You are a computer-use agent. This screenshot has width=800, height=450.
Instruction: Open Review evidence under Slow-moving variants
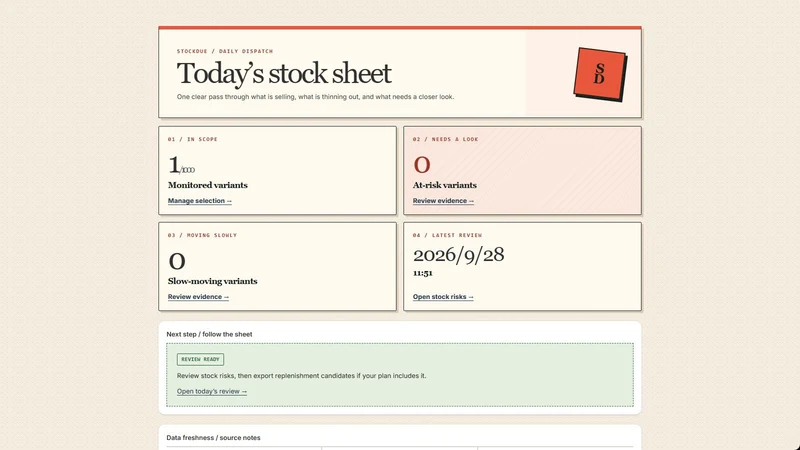198,297
